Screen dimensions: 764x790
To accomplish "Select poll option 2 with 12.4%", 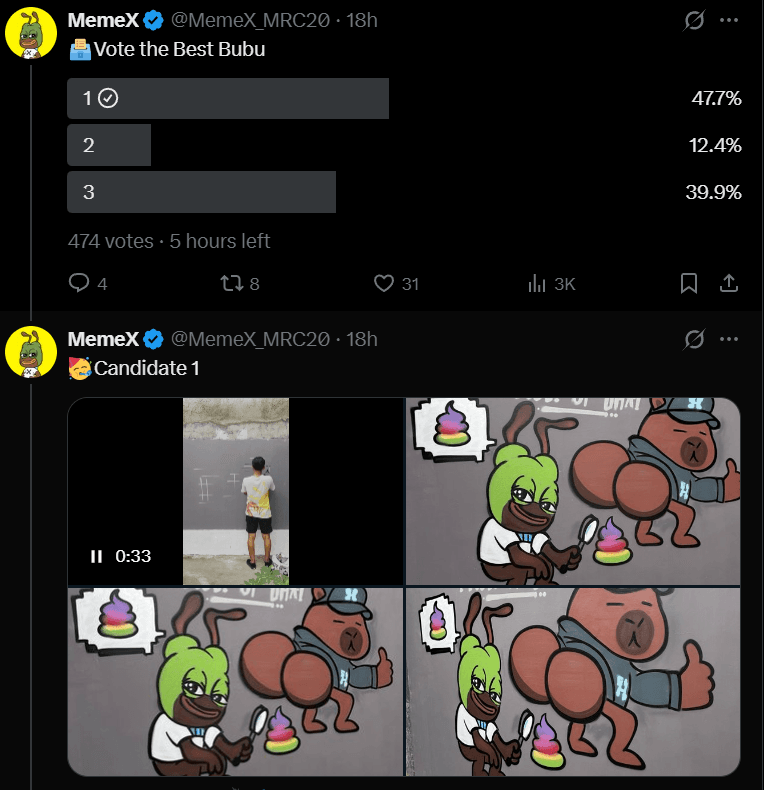I will coord(109,145).
